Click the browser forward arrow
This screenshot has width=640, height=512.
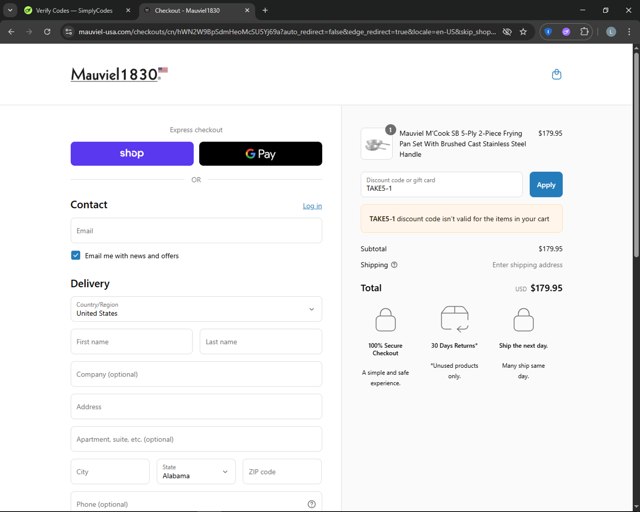tap(29, 32)
